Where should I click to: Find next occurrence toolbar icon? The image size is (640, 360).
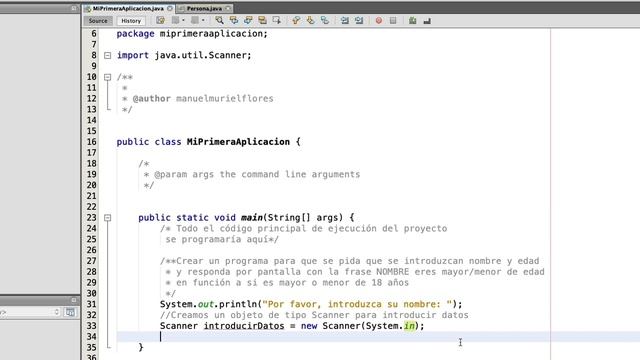[248, 20]
